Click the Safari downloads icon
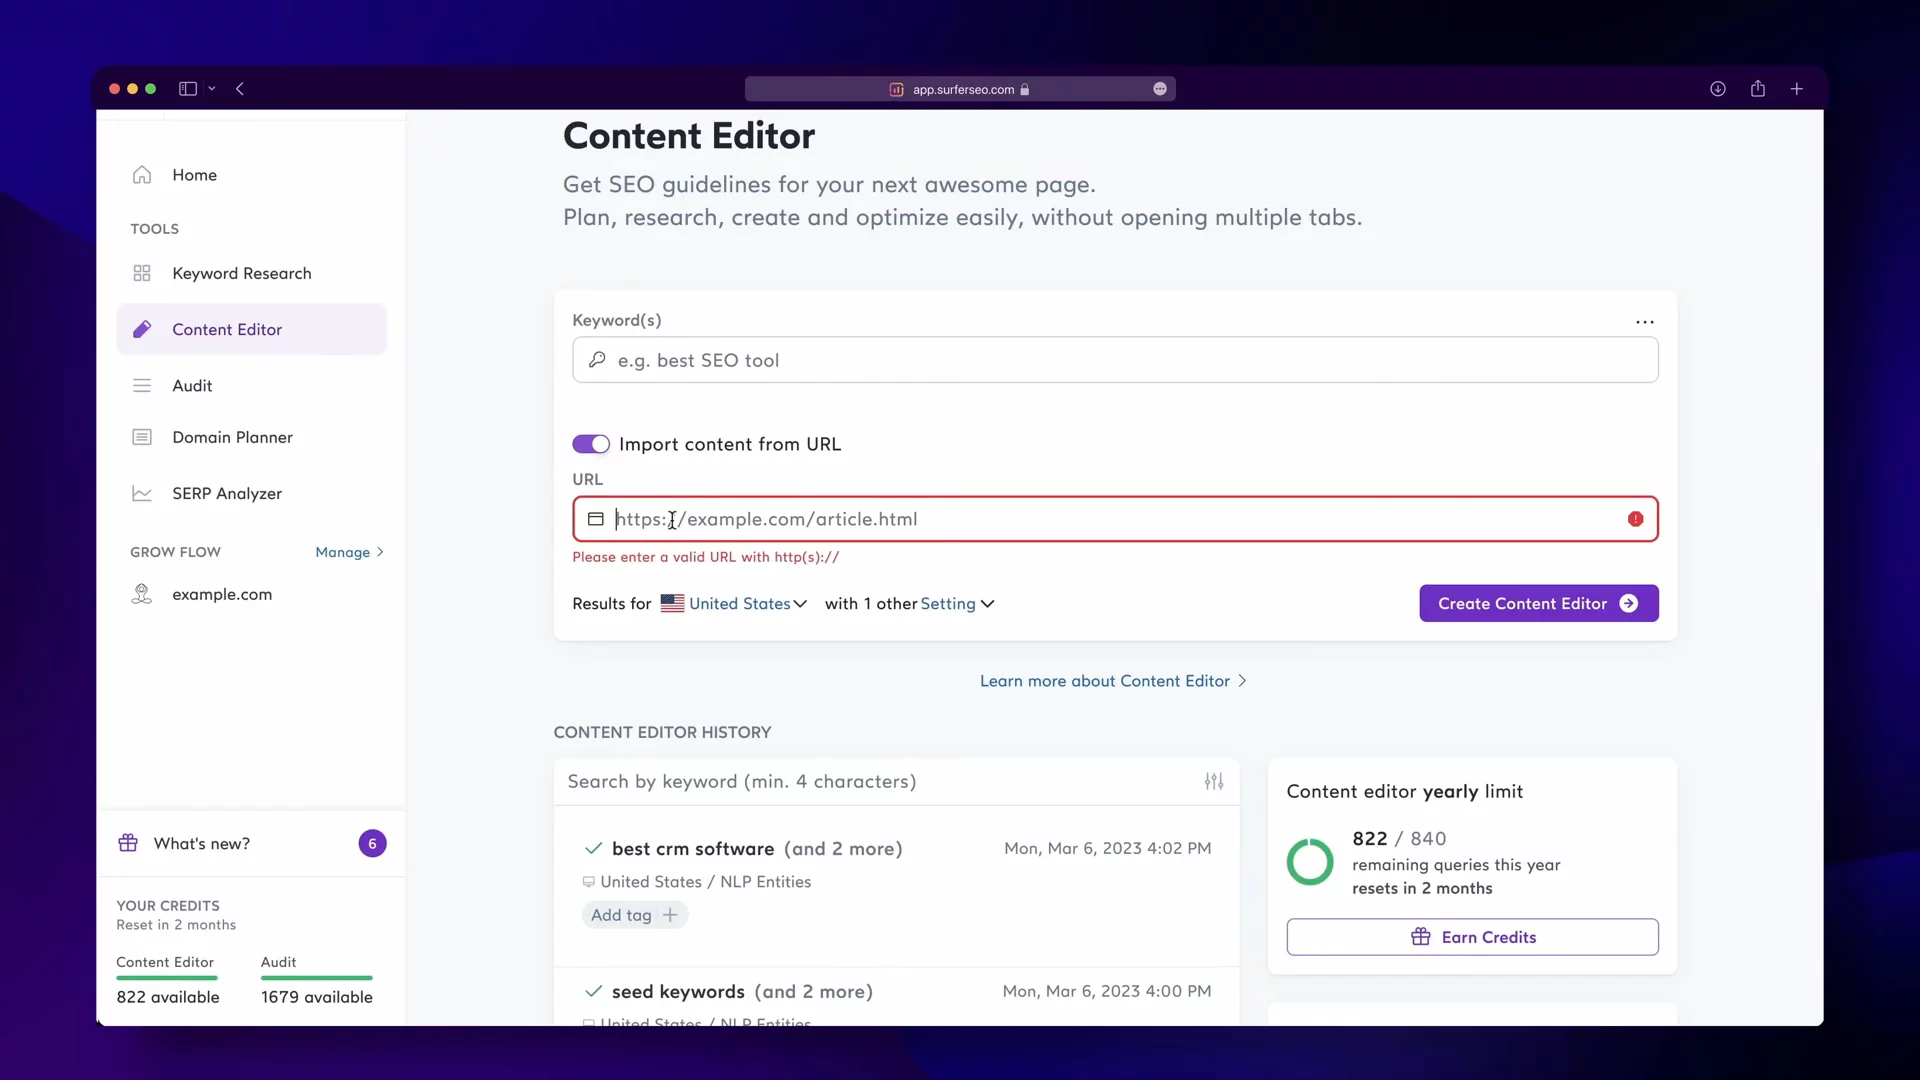This screenshot has height=1080, width=1920. pyautogui.click(x=1717, y=89)
